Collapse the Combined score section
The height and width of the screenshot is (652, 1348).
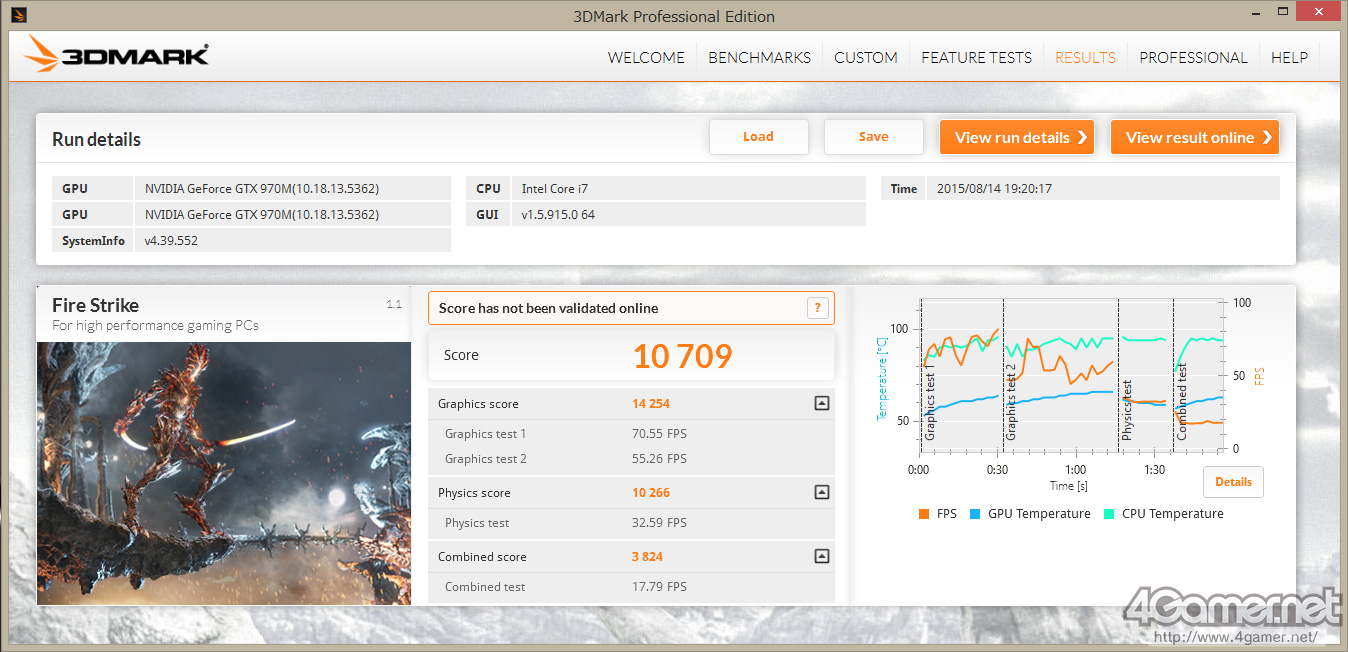tap(821, 556)
